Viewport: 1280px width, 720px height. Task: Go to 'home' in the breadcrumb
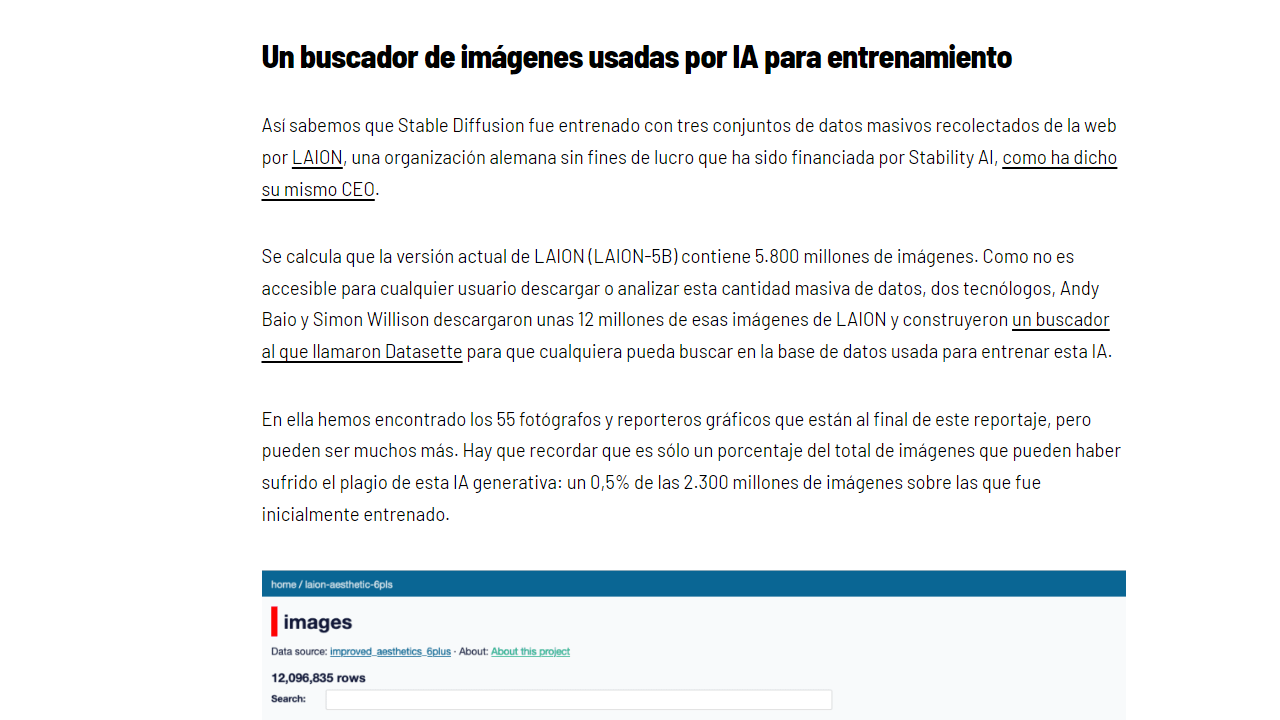click(x=283, y=584)
